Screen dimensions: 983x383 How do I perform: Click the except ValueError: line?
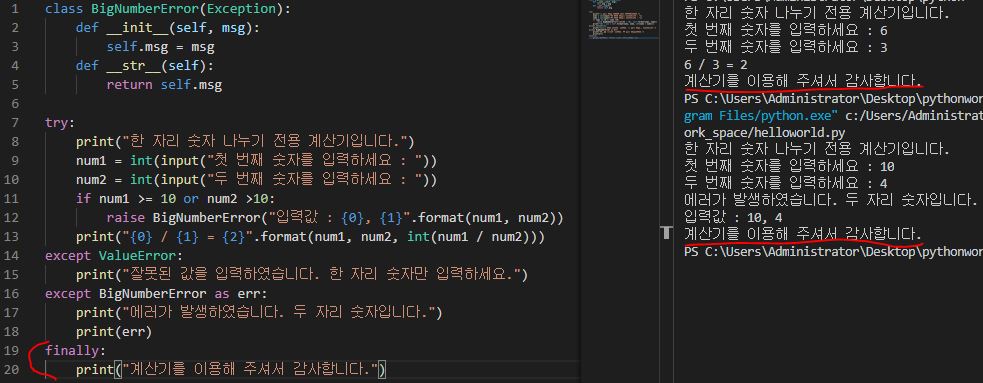point(114,256)
